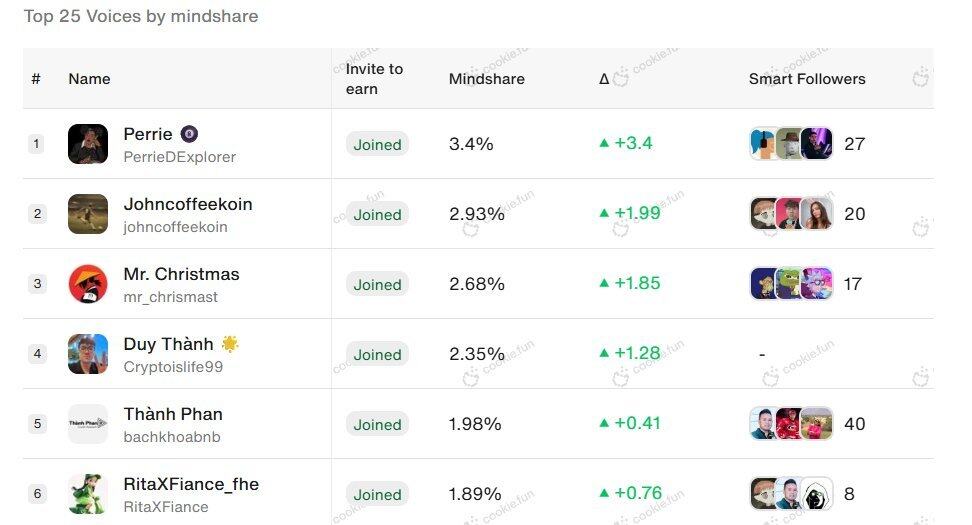Open Johncoffeekoin's avatar image
The width and height of the screenshot is (972, 525).
[x=87, y=214]
